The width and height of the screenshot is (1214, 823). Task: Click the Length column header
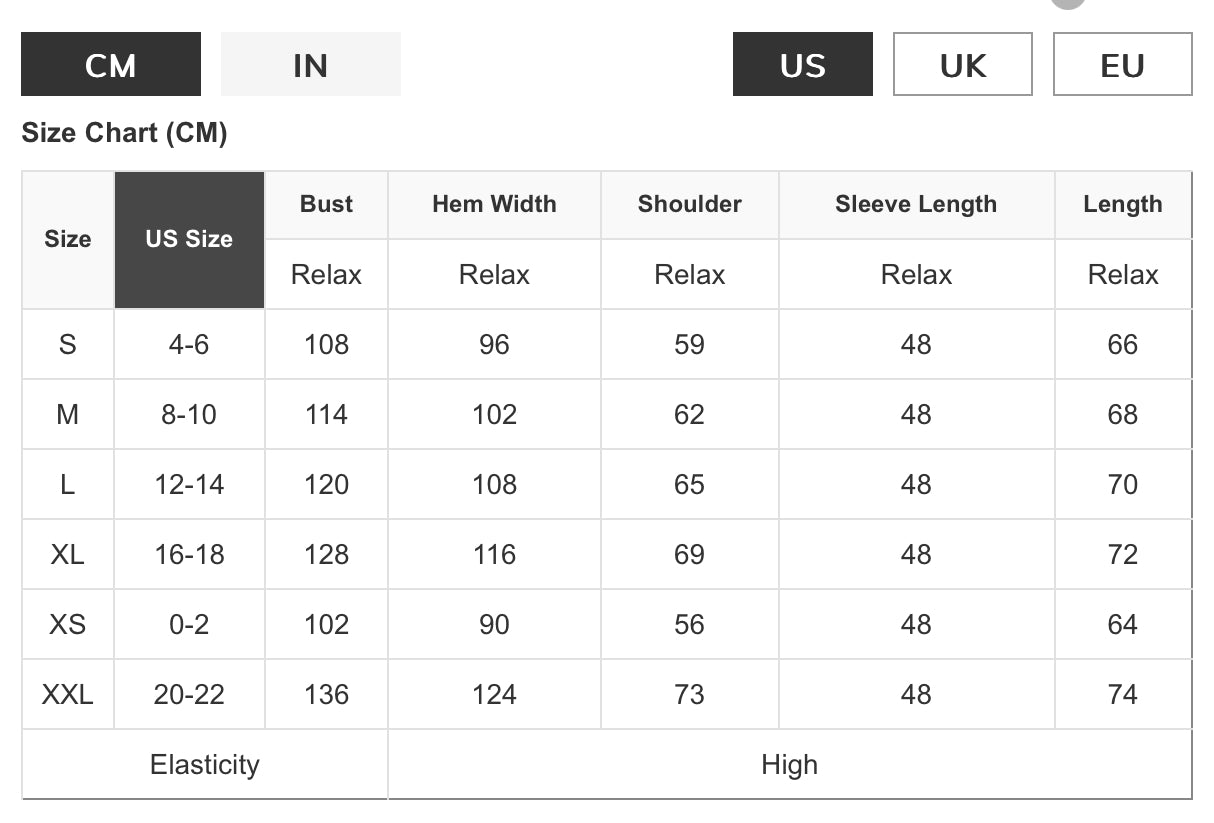1123,204
